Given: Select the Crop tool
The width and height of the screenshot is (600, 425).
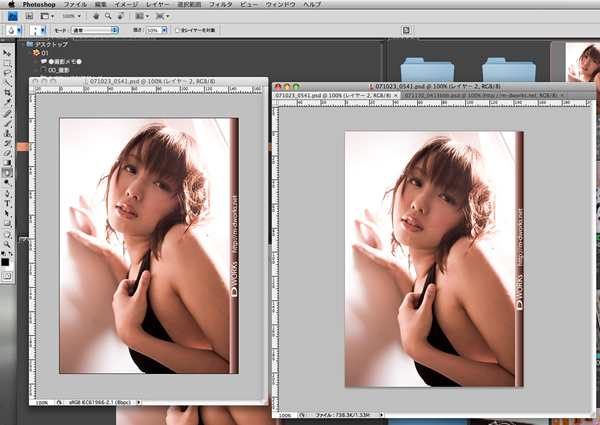Looking at the screenshot, I should [7, 93].
